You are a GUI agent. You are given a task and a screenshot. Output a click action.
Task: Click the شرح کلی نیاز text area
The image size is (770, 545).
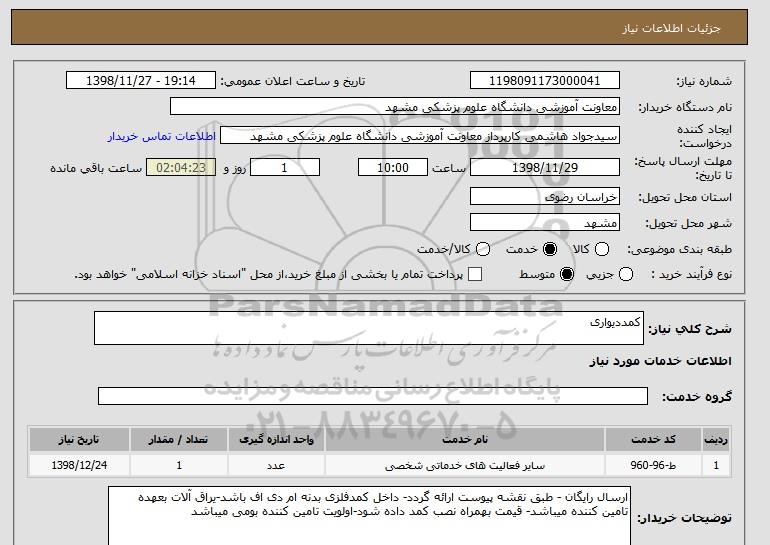tap(369, 328)
